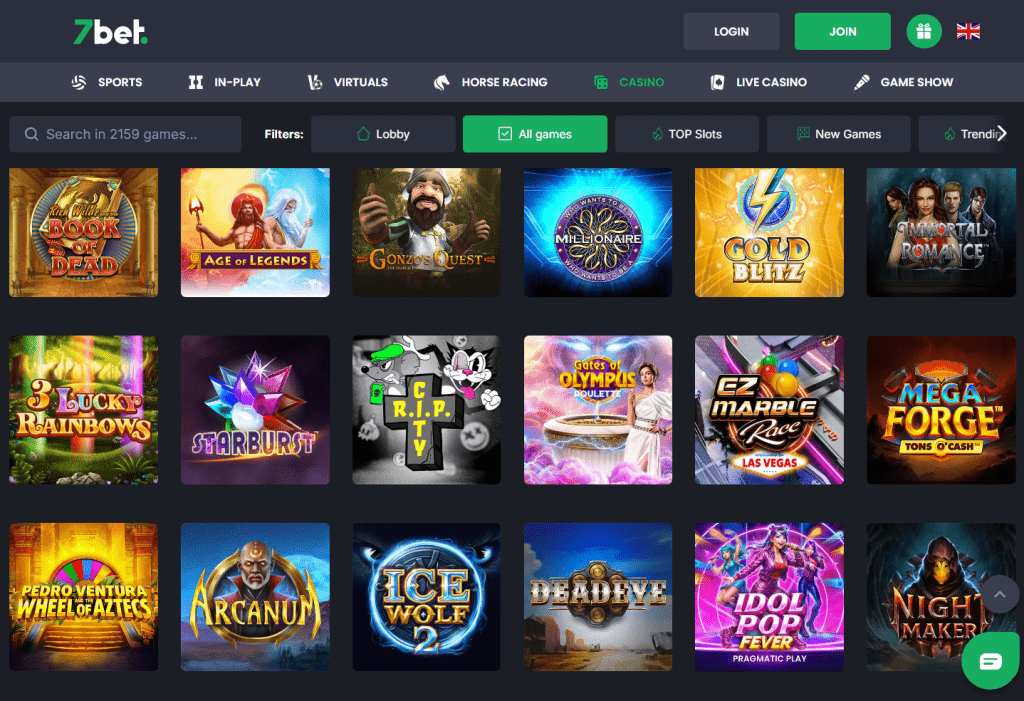Select the Casino menu item
This screenshot has height=701, width=1024.
629,82
